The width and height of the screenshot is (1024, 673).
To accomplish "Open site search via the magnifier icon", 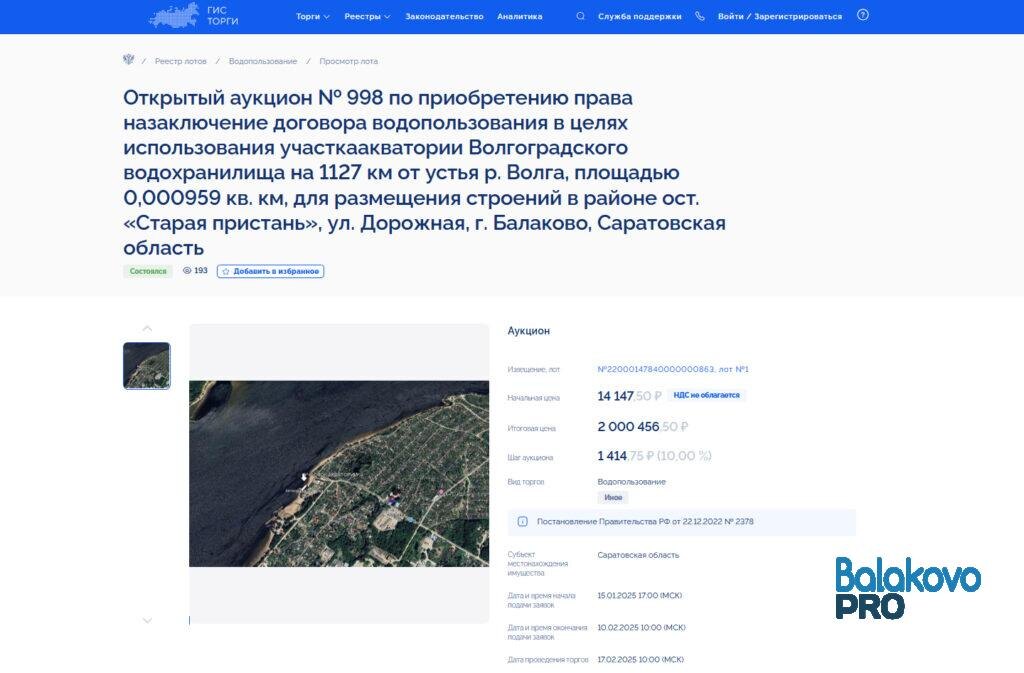I will [x=580, y=15].
